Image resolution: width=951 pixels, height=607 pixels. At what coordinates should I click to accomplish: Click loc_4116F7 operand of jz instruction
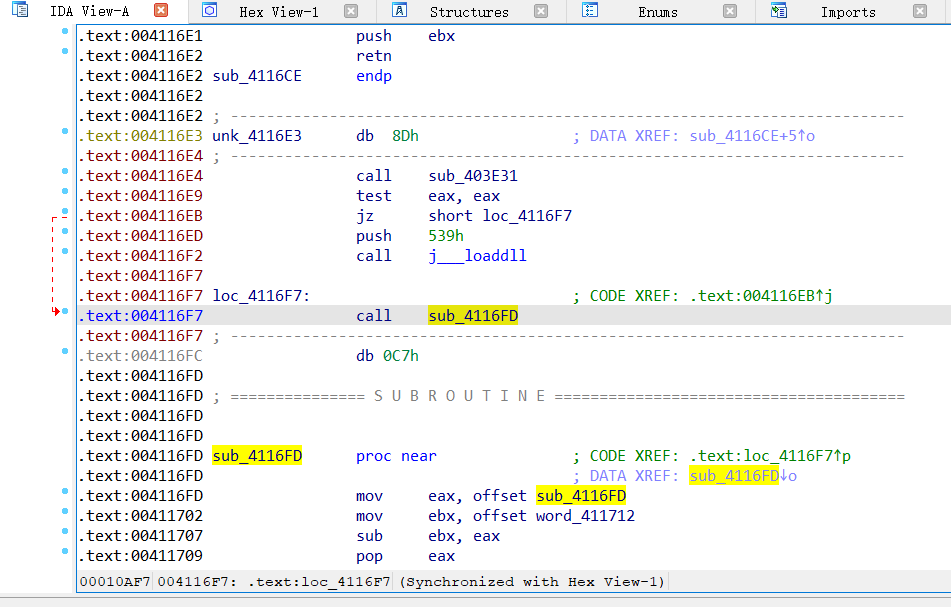pyautogui.click(x=527, y=216)
